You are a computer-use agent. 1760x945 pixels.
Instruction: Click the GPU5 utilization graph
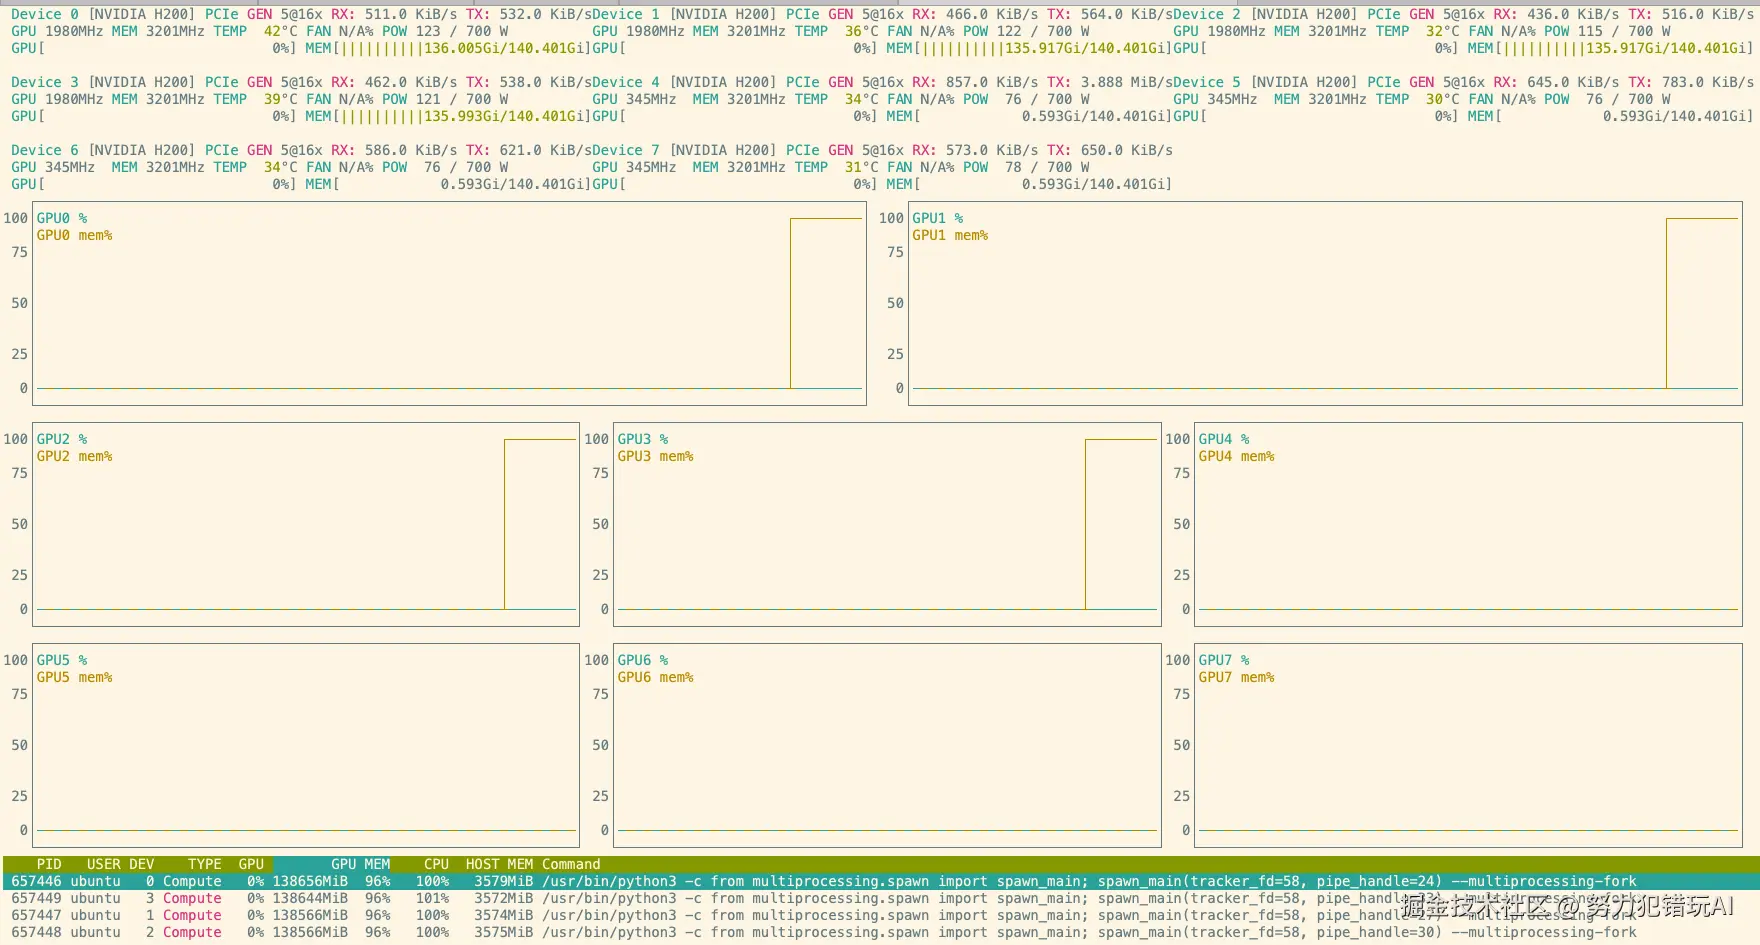click(306, 746)
